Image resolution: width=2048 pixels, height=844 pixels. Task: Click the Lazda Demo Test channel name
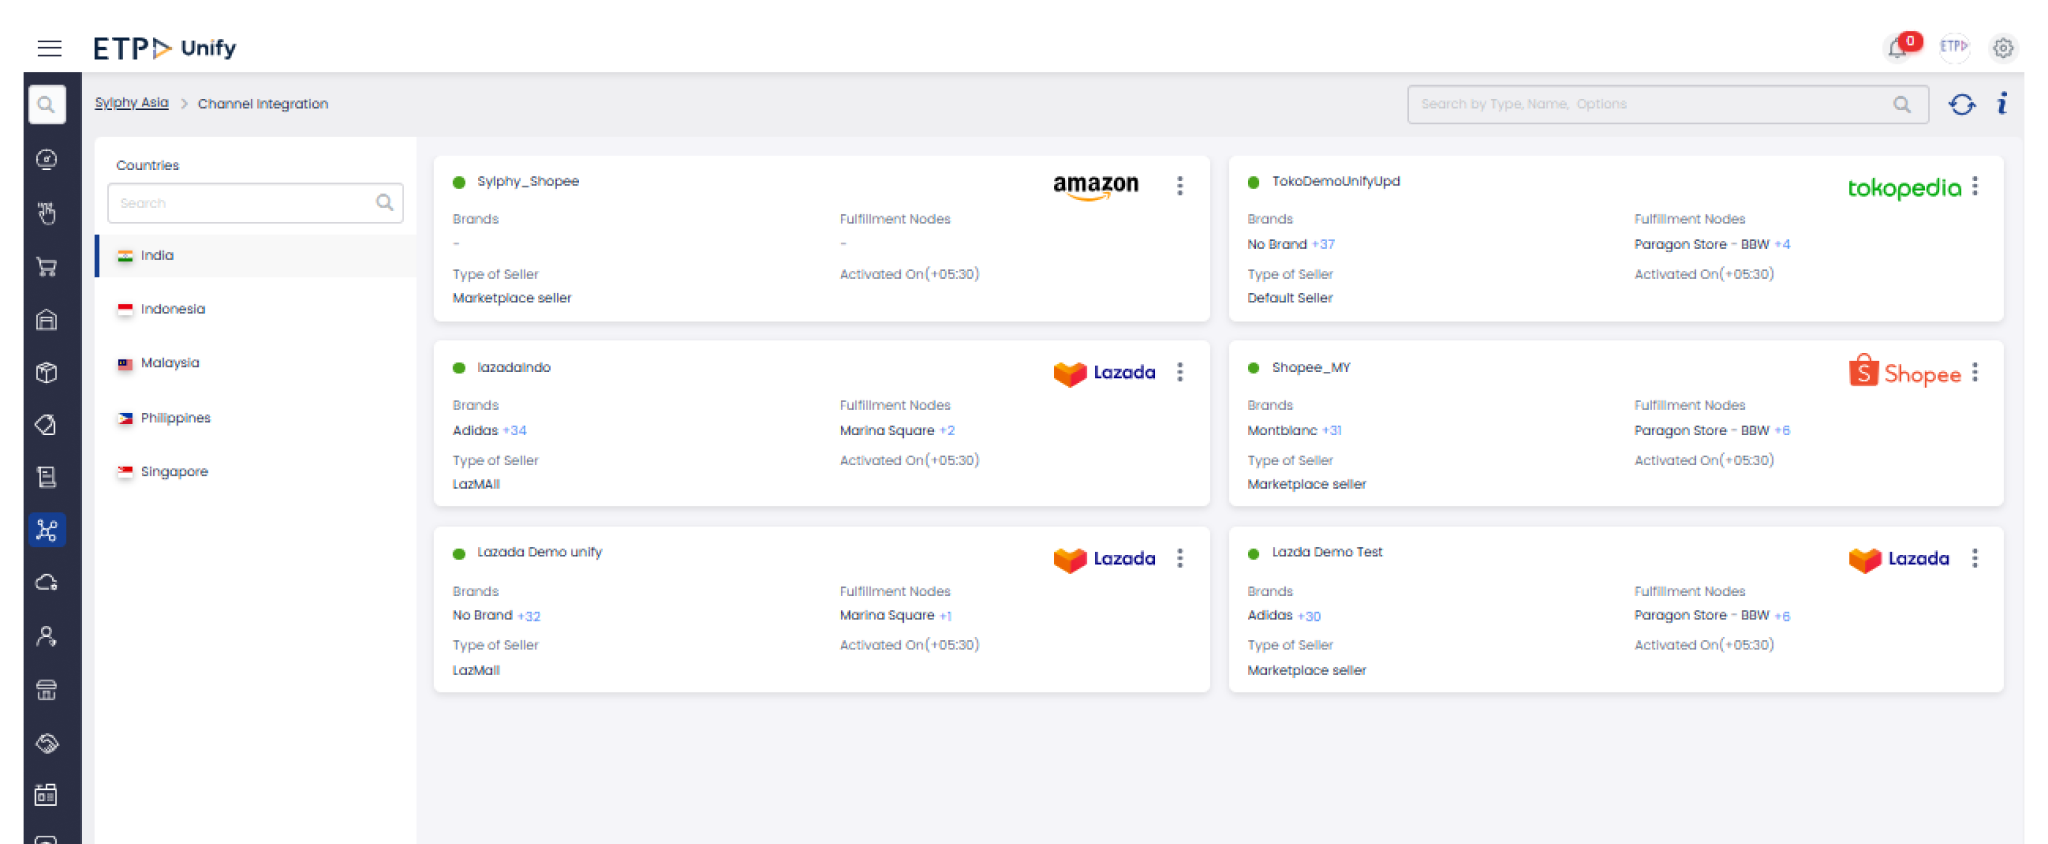pos(1327,552)
